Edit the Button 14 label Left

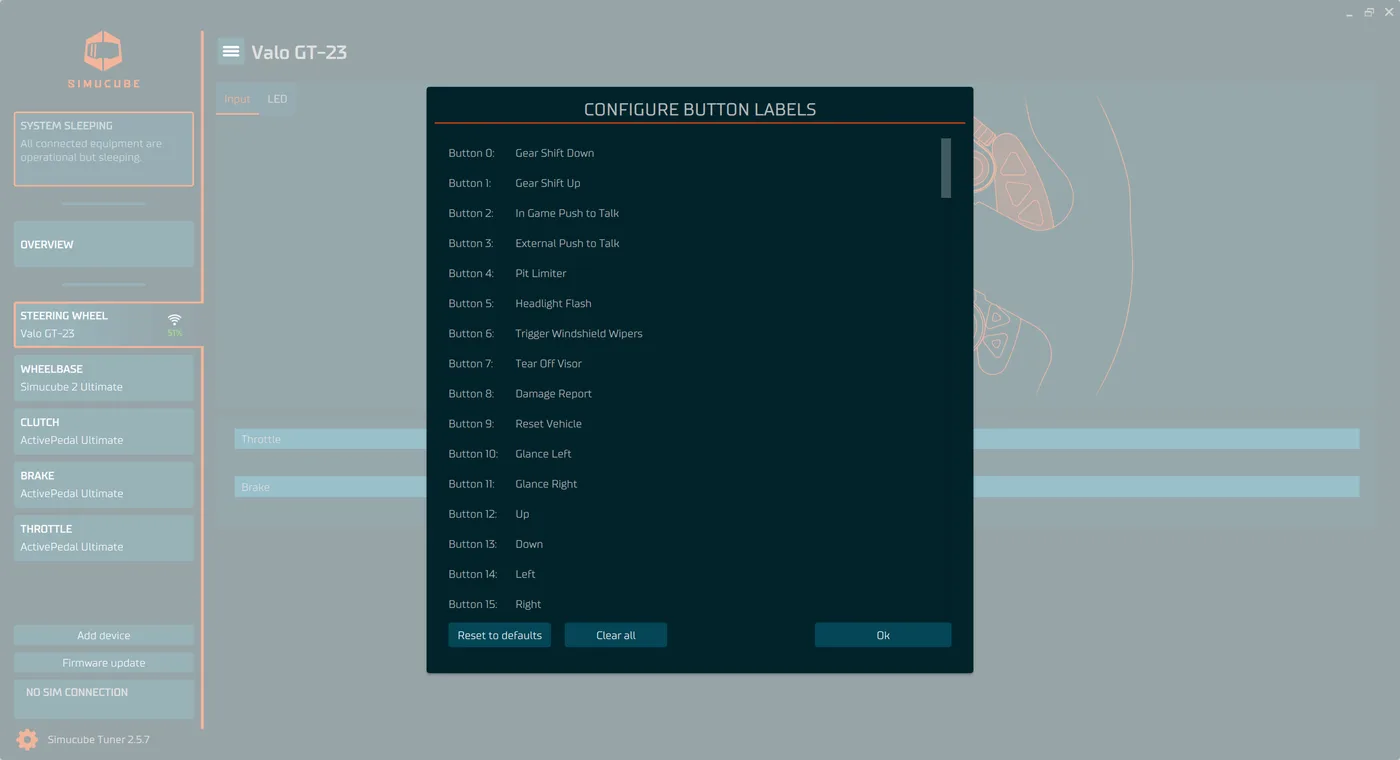[525, 573]
